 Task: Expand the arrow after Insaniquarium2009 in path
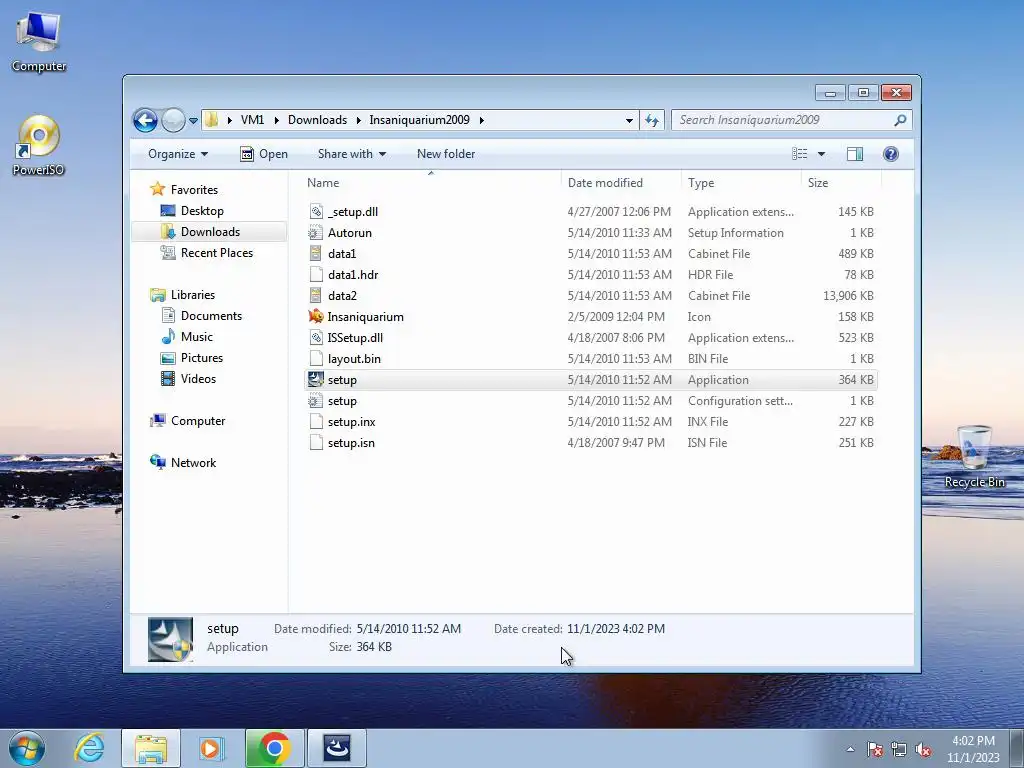tap(482, 120)
